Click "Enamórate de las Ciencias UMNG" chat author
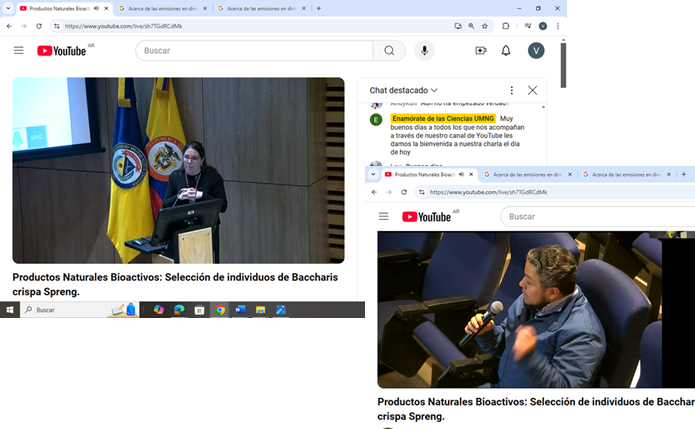Viewport: 695px width, 429px height. tap(442, 118)
